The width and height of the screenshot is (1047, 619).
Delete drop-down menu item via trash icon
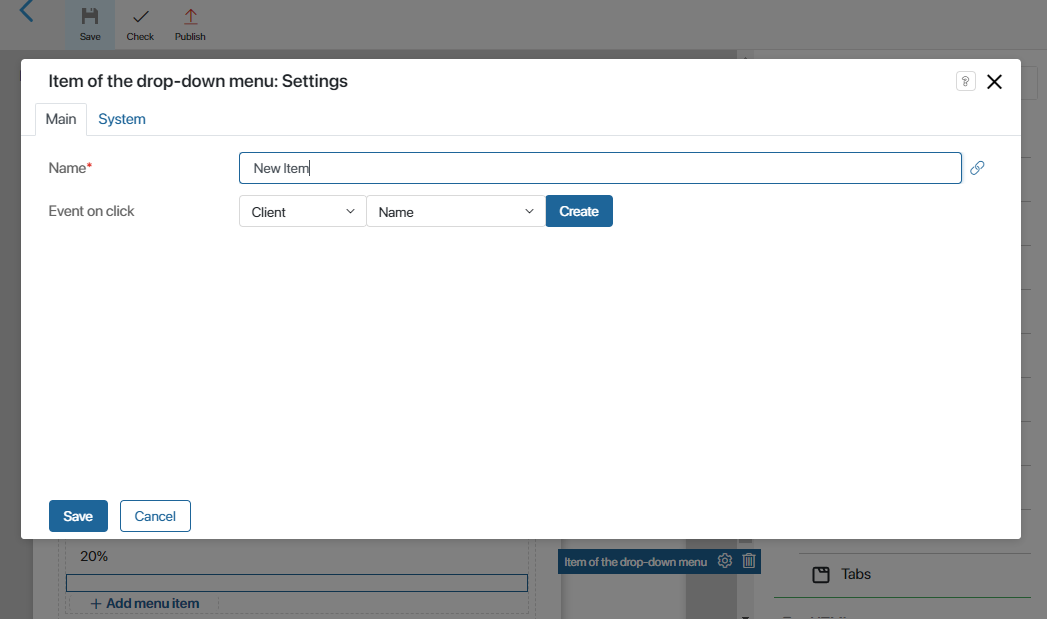coord(749,561)
